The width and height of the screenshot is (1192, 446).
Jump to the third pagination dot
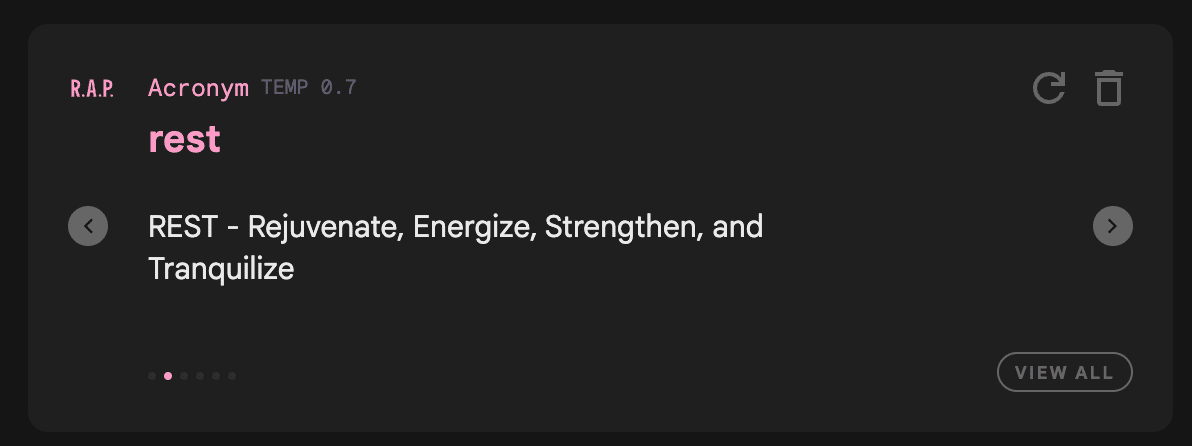pyautogui.click(x=184, y=375)
